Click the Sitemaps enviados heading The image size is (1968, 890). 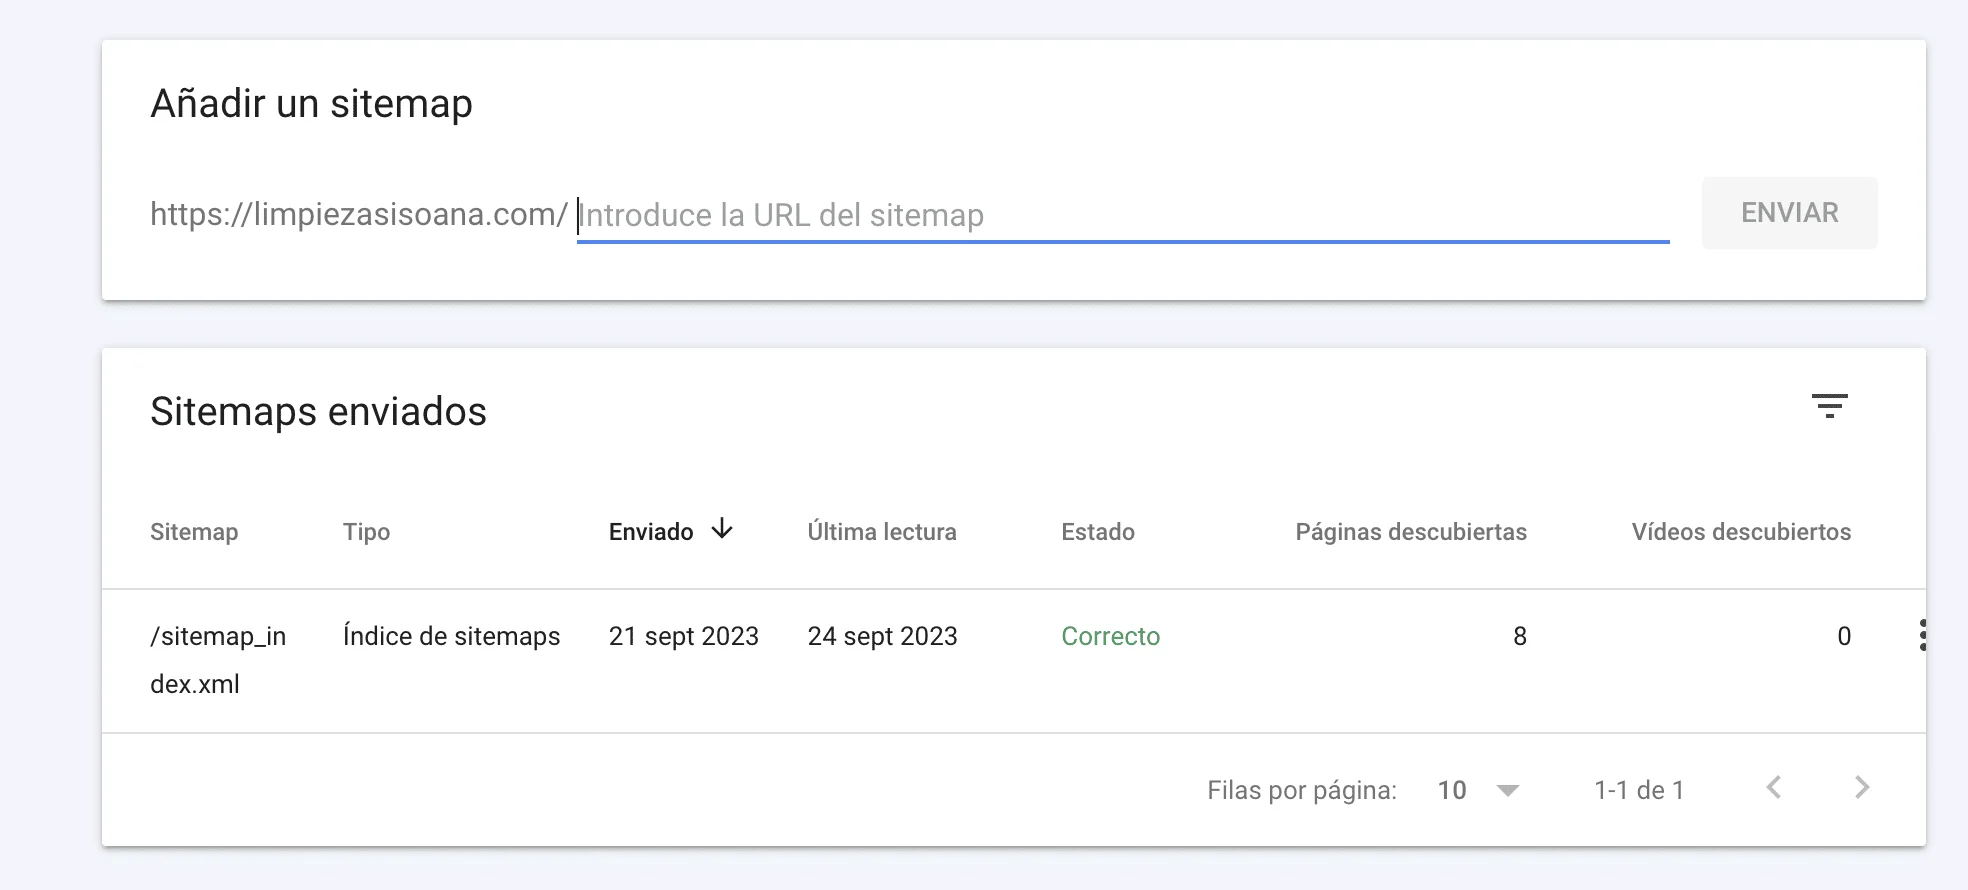pyautogui.click(x=318, y=411)
